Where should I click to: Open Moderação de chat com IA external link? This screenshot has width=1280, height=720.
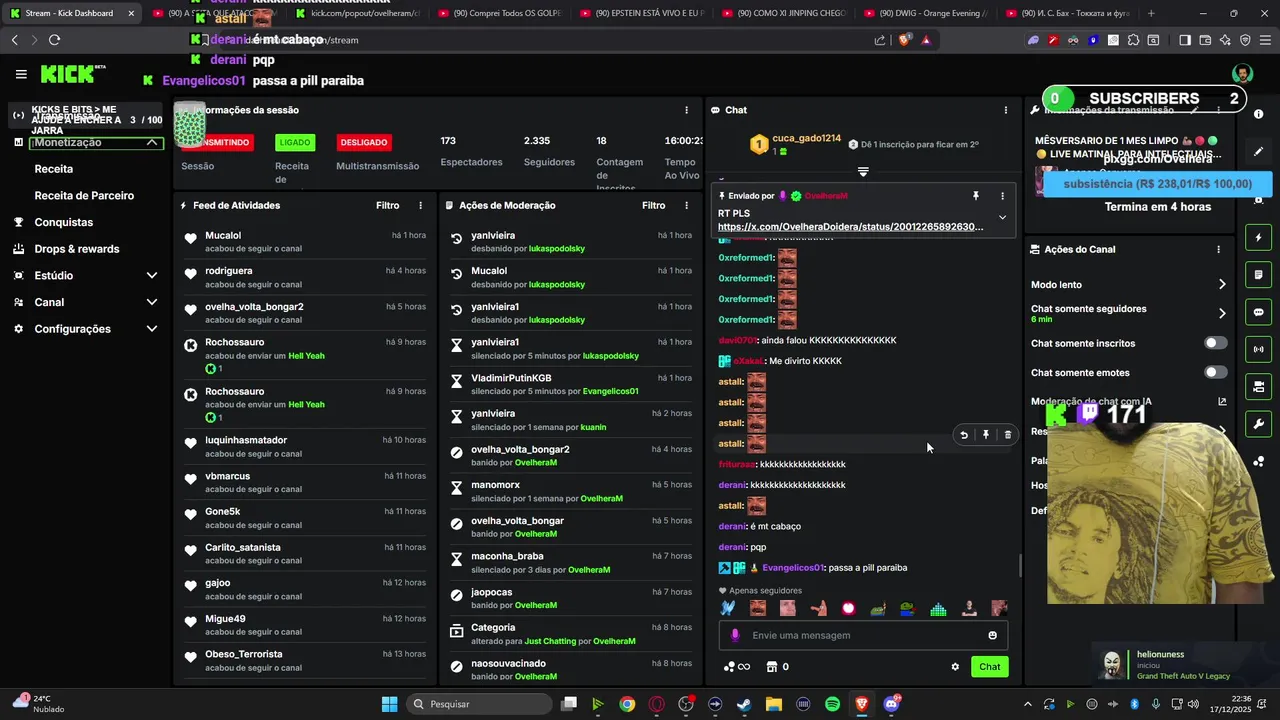tap(1222, 402)
